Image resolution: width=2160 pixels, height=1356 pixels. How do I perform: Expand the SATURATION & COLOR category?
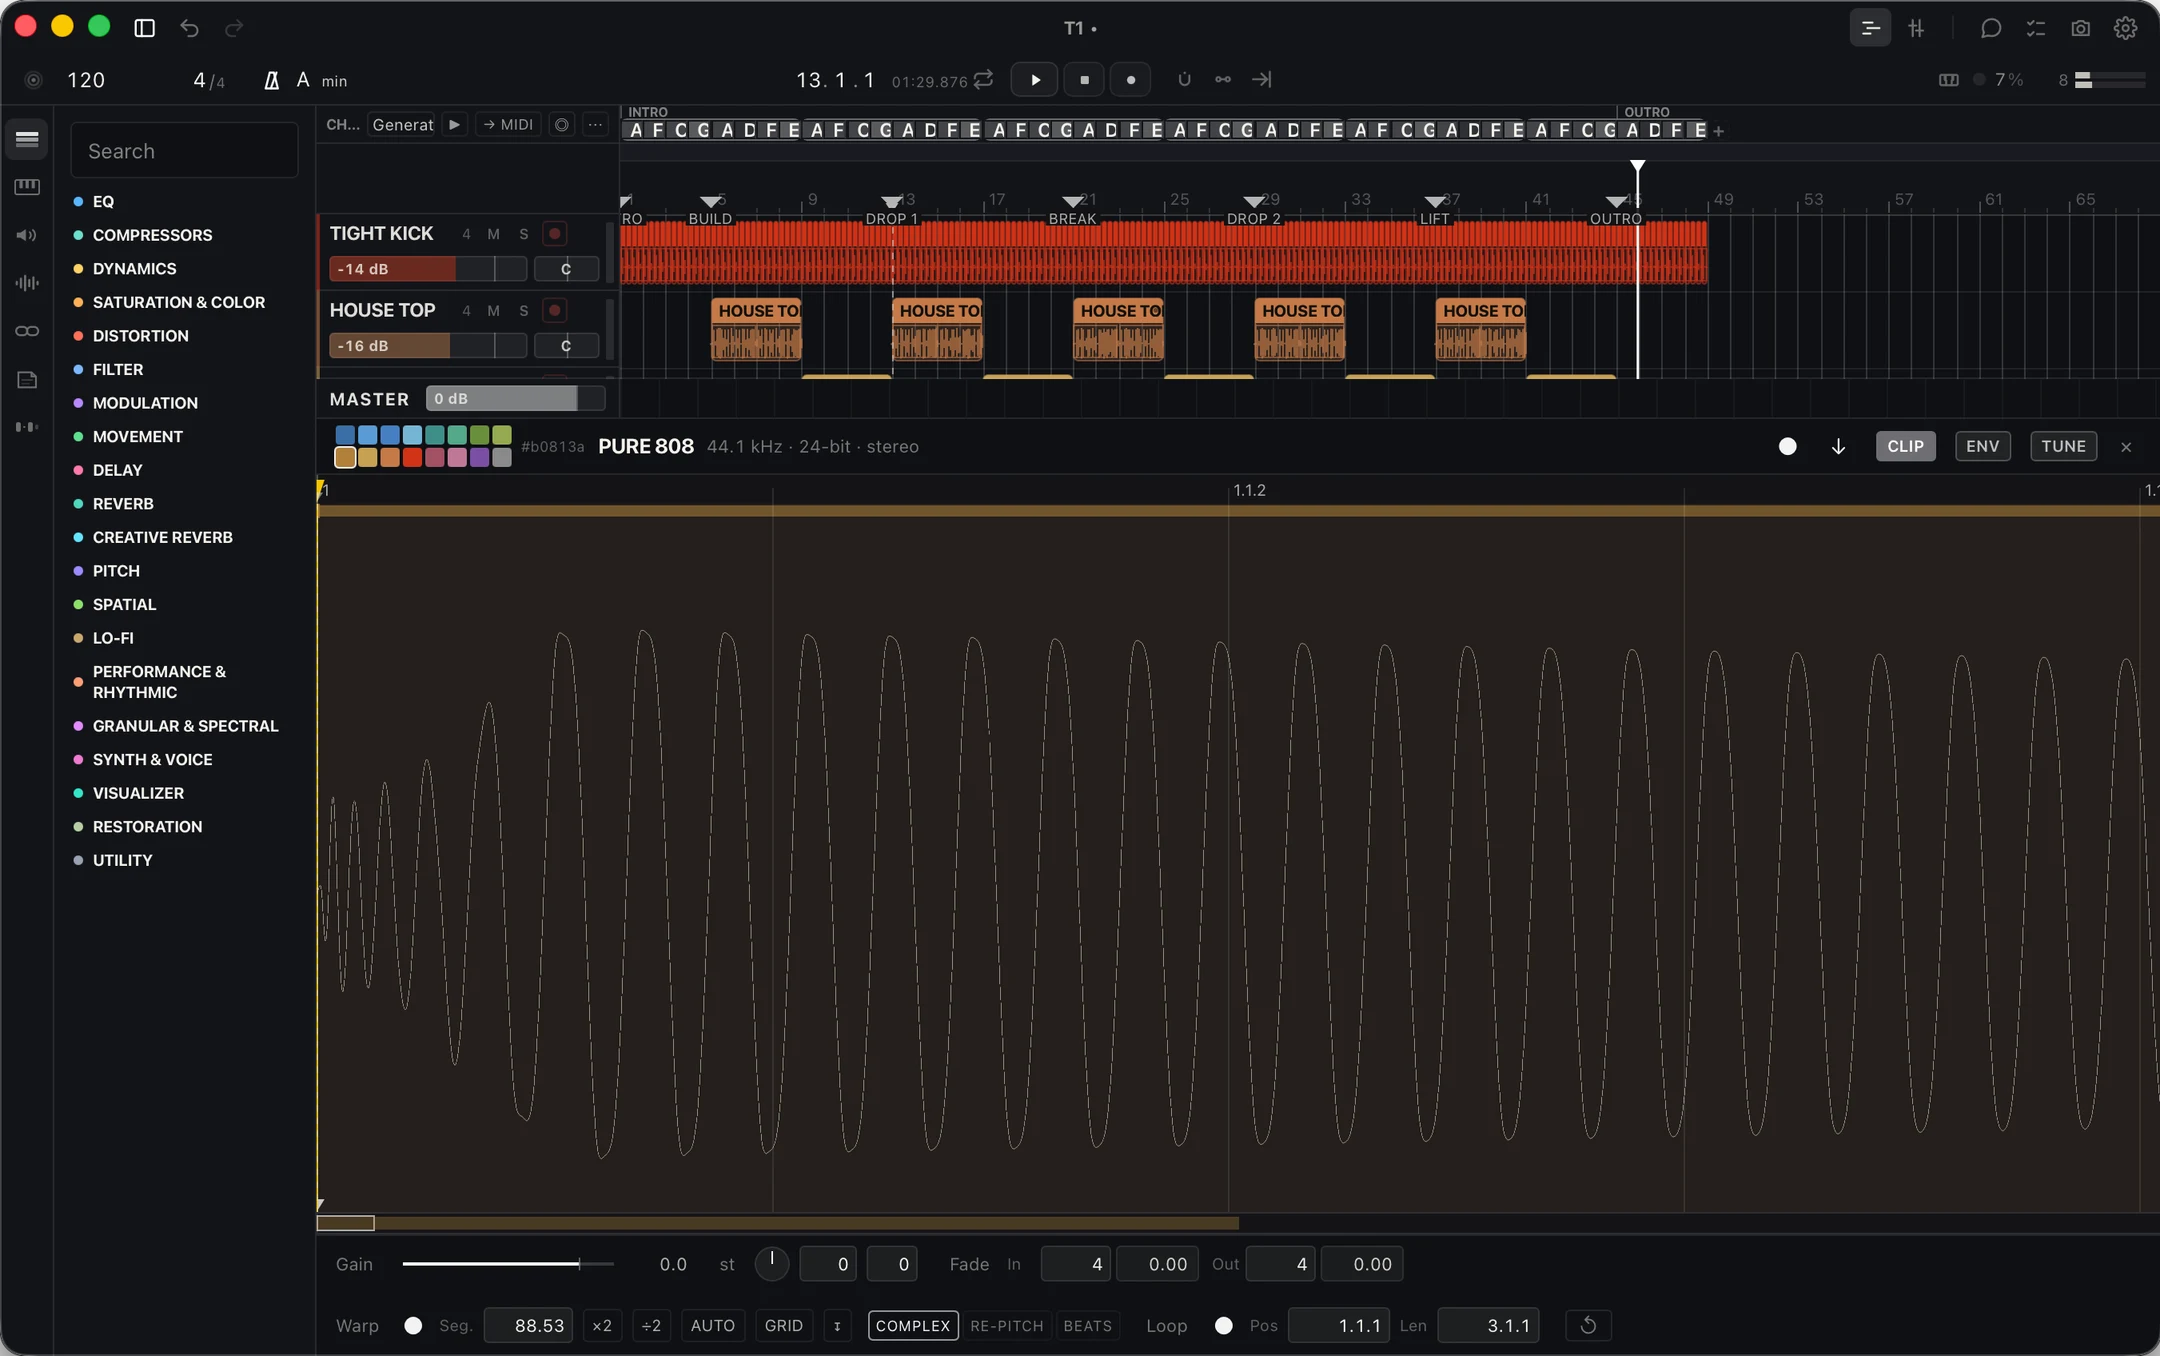tap(179, 302)
